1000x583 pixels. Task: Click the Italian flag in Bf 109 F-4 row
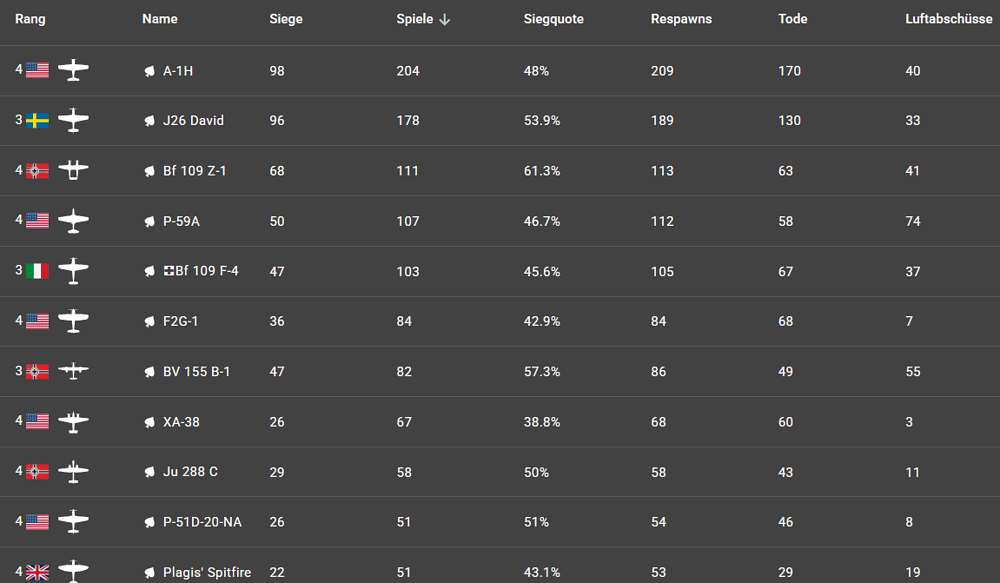click(x=37, y=271)
